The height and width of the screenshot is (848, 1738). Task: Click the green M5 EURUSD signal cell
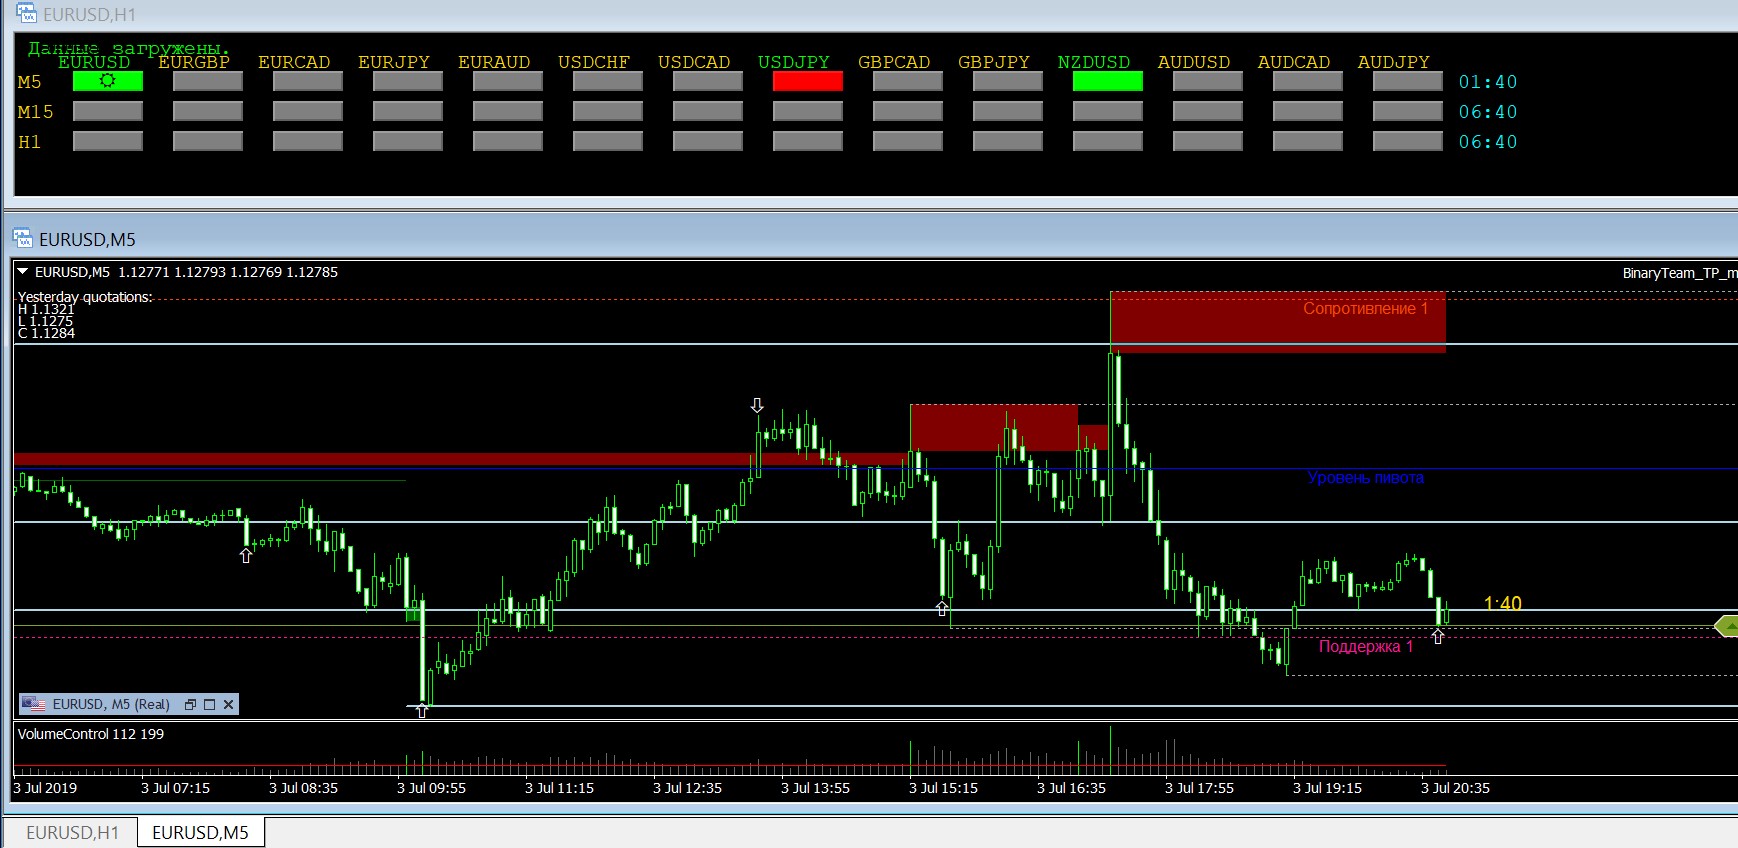click(108, 81)
